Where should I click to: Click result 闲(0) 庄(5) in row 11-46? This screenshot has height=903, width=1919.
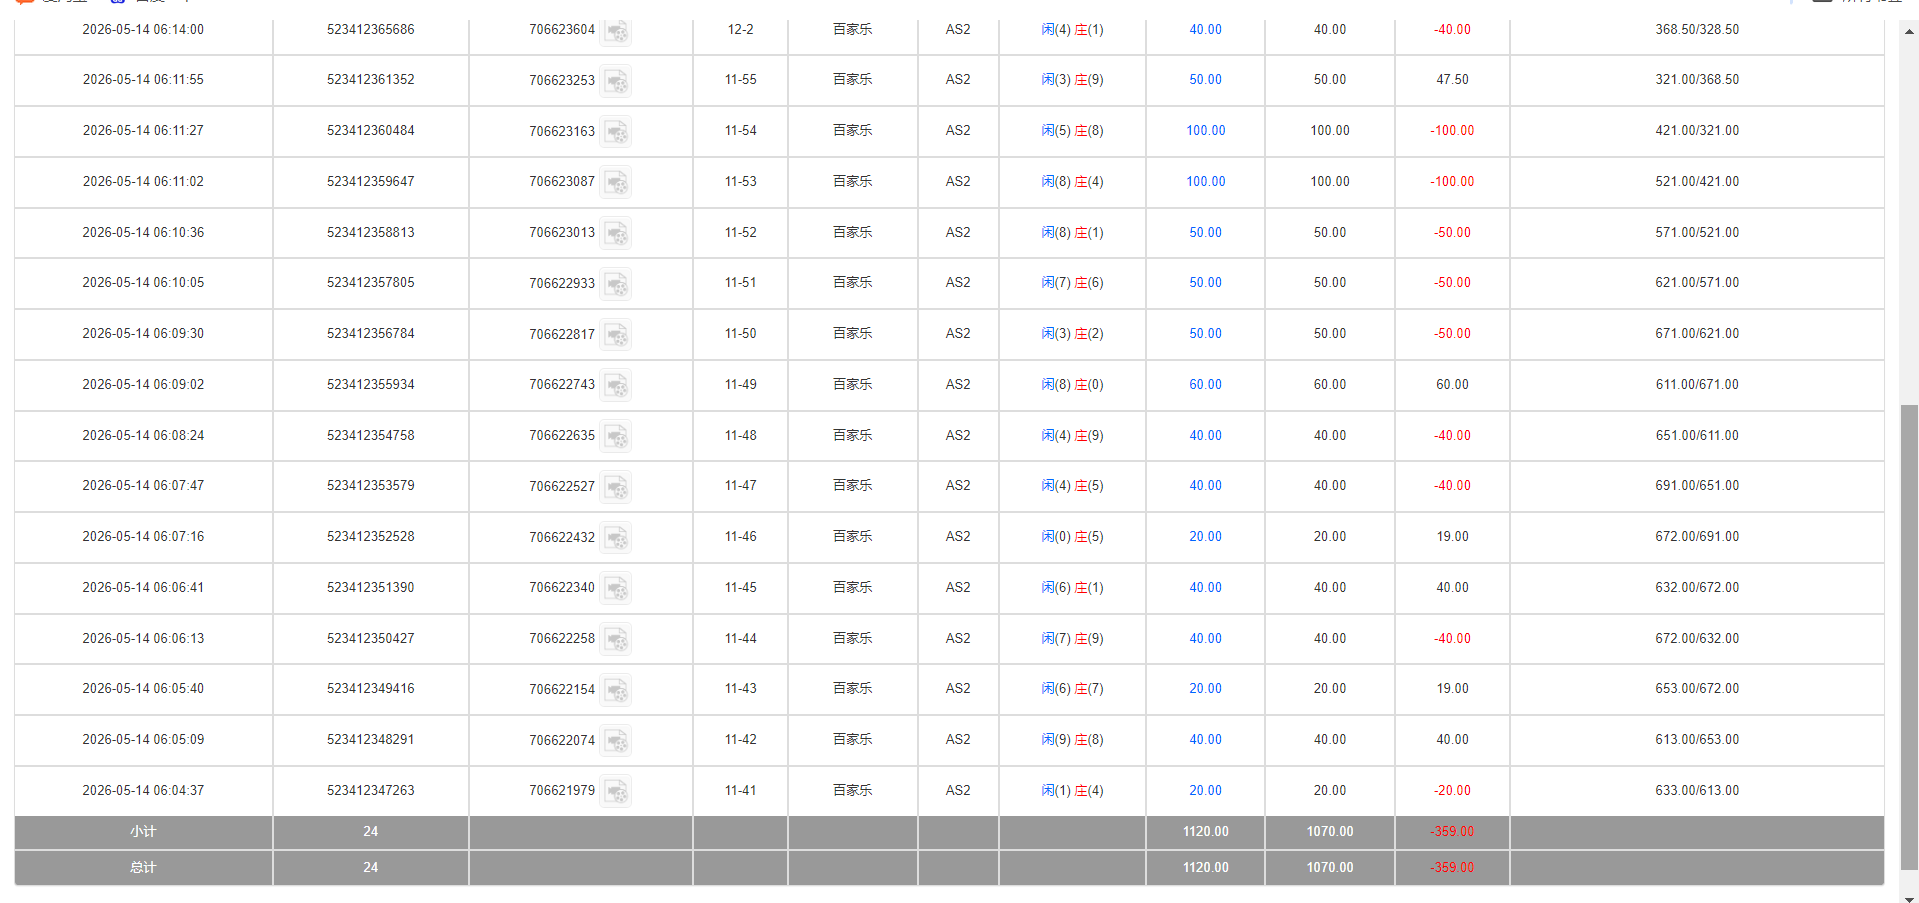point(1072,537)
